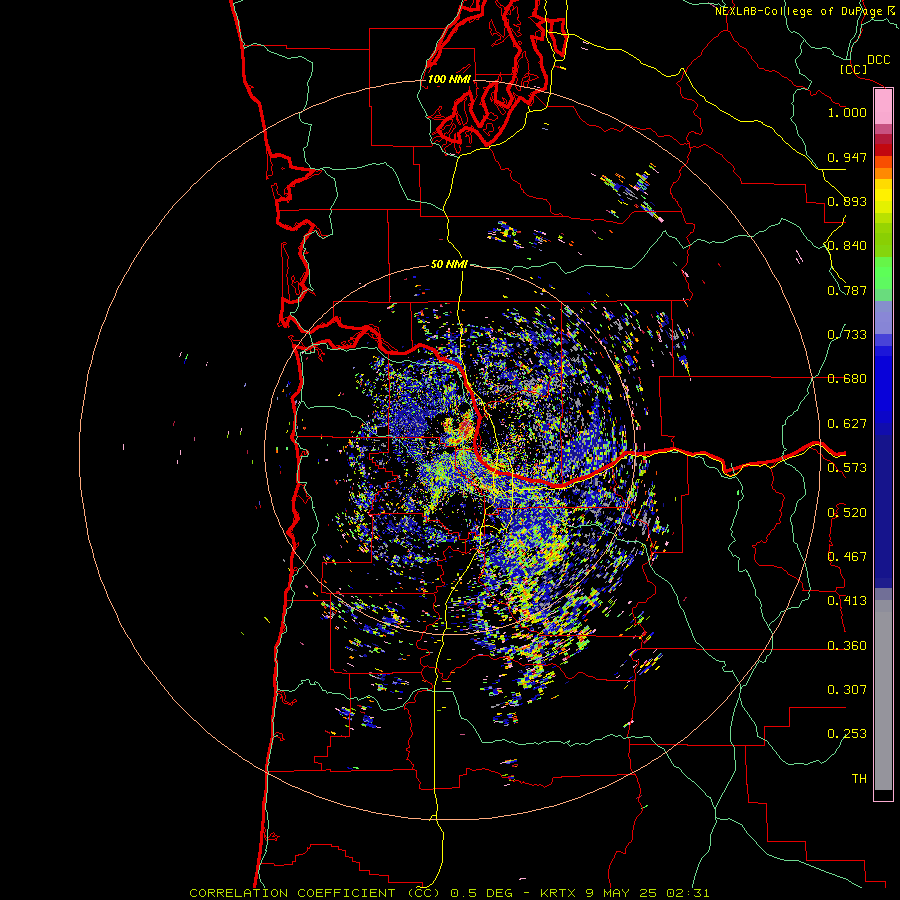Click the 50 NMI range ring label
Viewport: 900px width, 900px height.
pos(449,264)
